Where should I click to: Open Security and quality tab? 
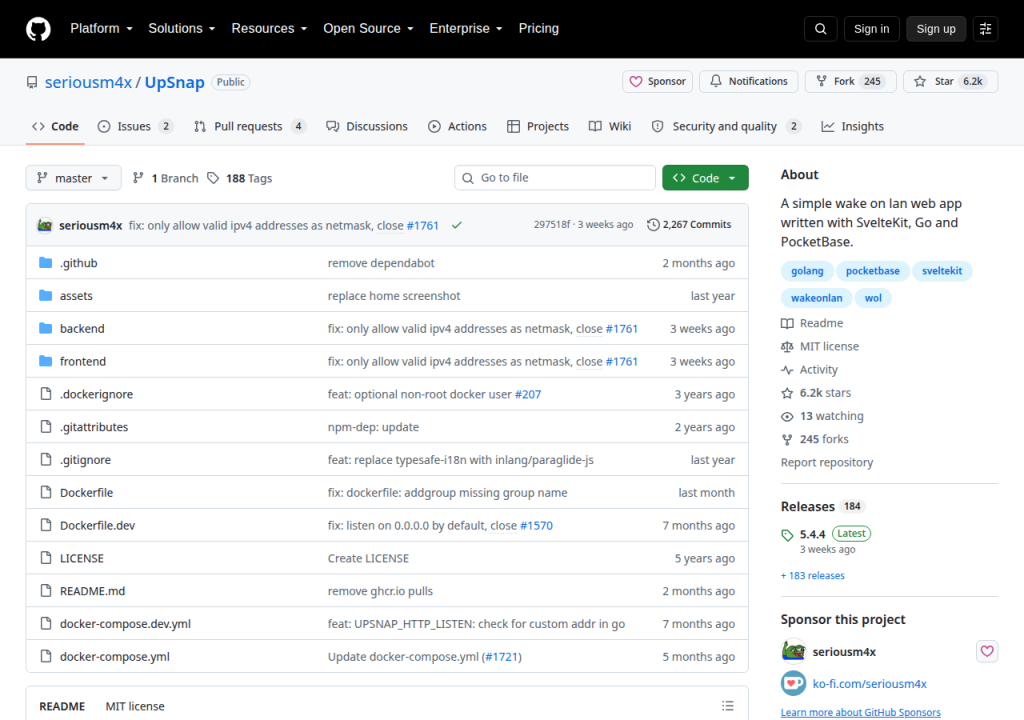coord(726,126)
